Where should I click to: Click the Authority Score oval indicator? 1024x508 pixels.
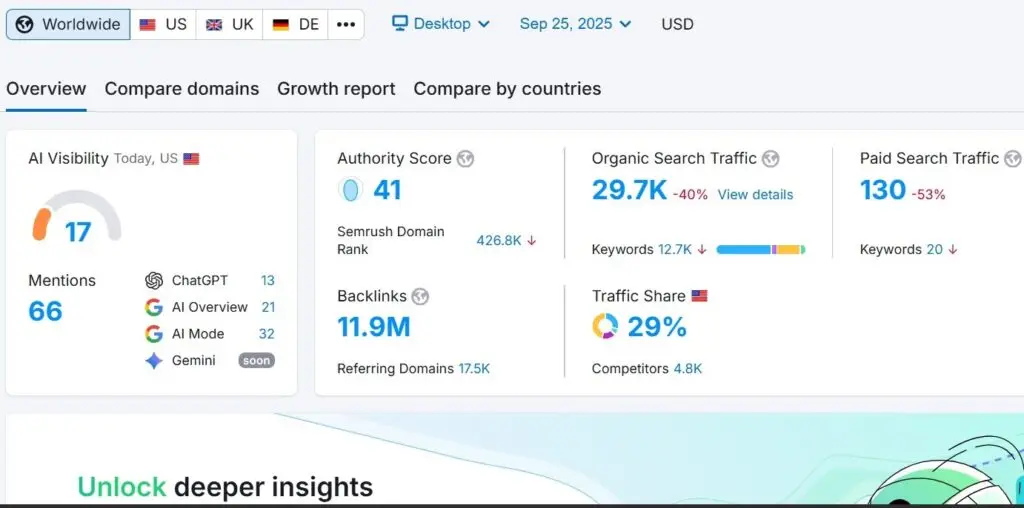pyautogui.click(x=350, y=190)
